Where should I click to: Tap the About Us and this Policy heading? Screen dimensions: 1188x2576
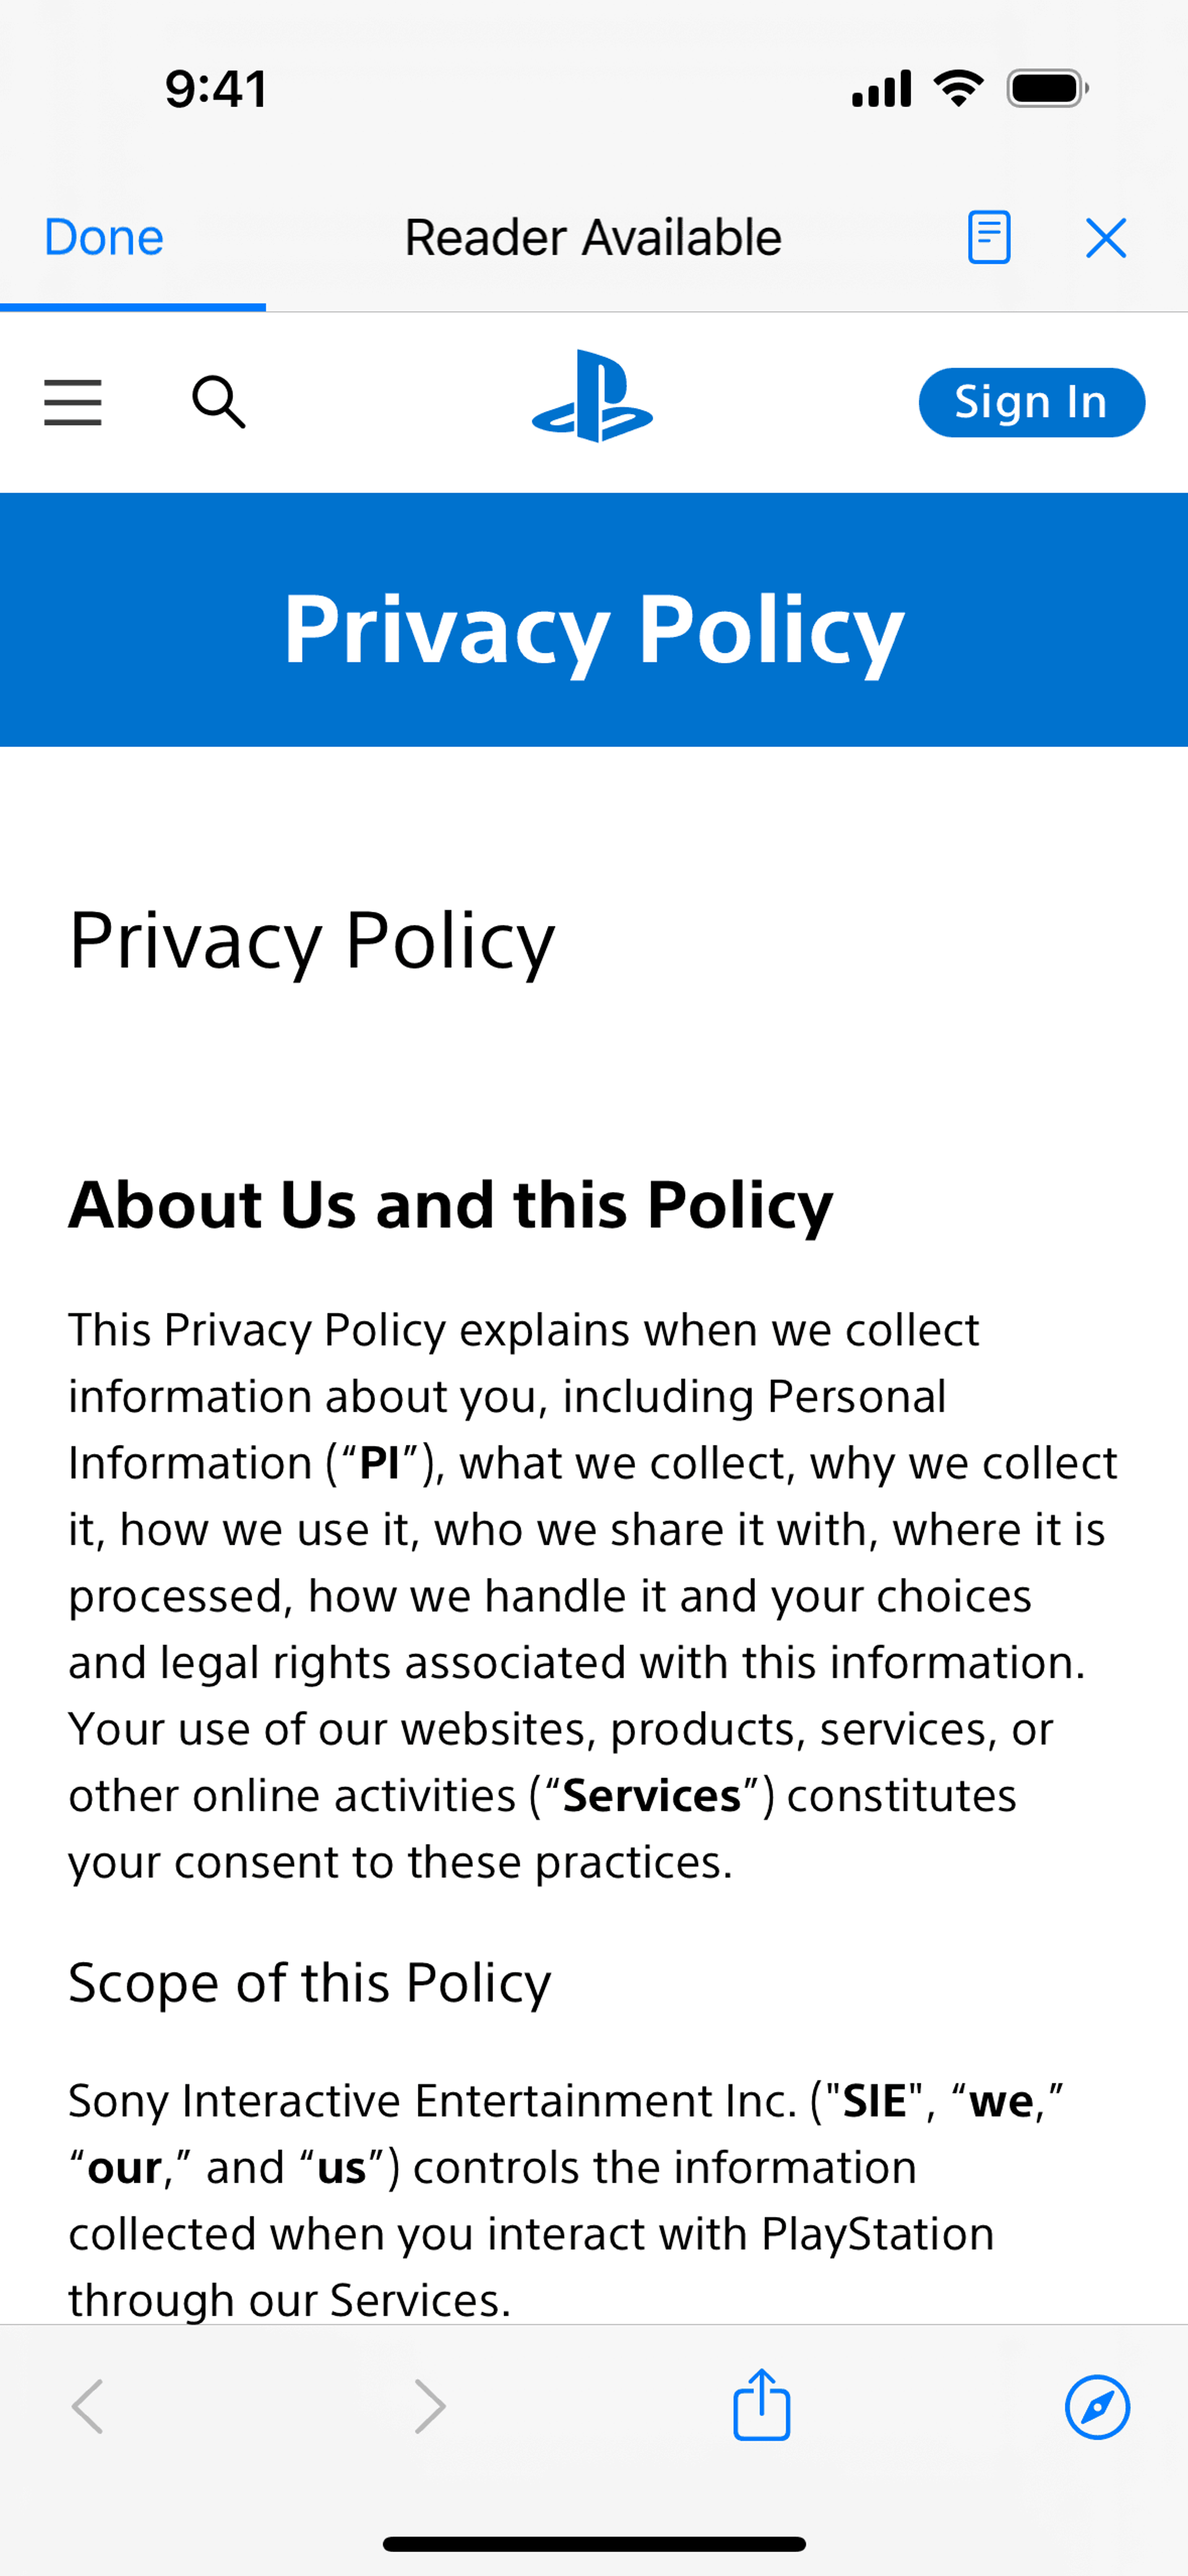click(x=450, y=1204)
